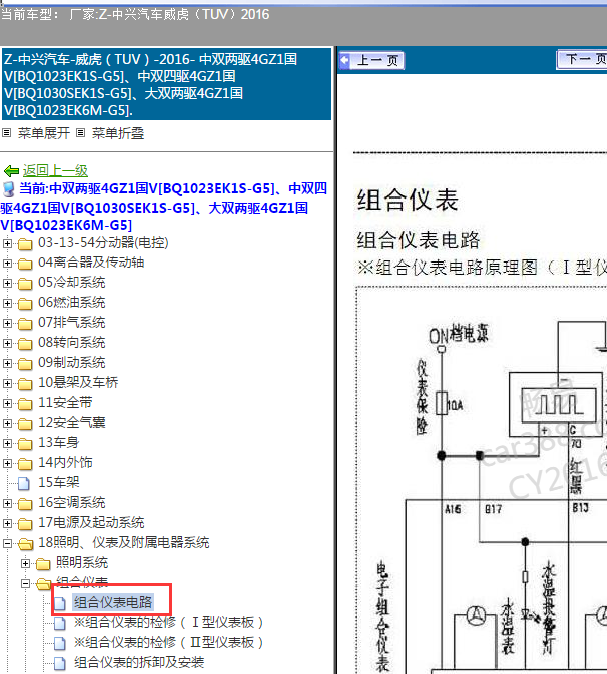Expand the 16空调系统 node

(7, 503)
